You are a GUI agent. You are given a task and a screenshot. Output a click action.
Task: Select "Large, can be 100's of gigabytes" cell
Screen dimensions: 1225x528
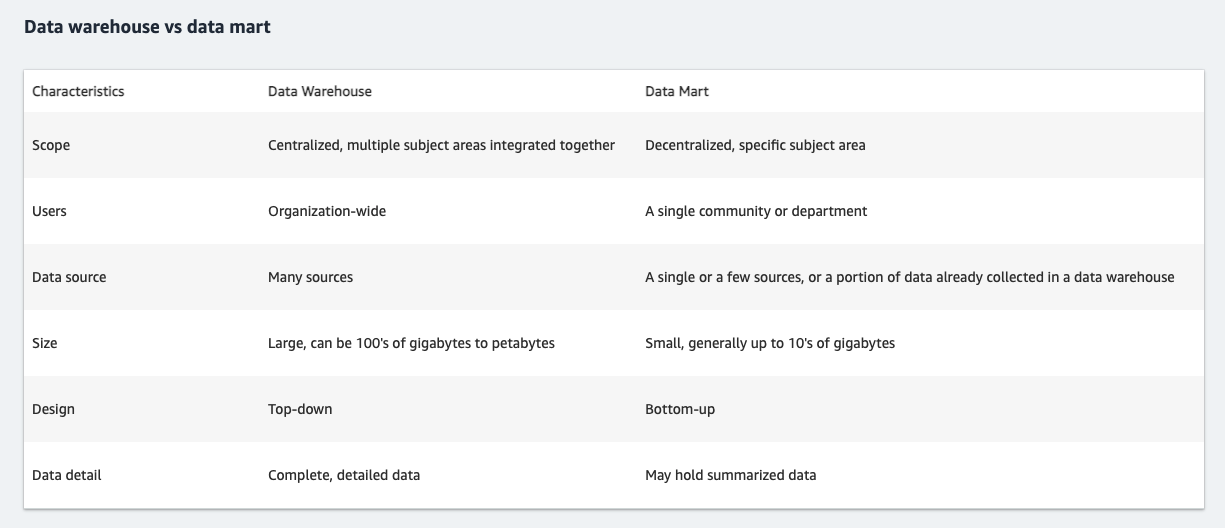pos(411,343)
